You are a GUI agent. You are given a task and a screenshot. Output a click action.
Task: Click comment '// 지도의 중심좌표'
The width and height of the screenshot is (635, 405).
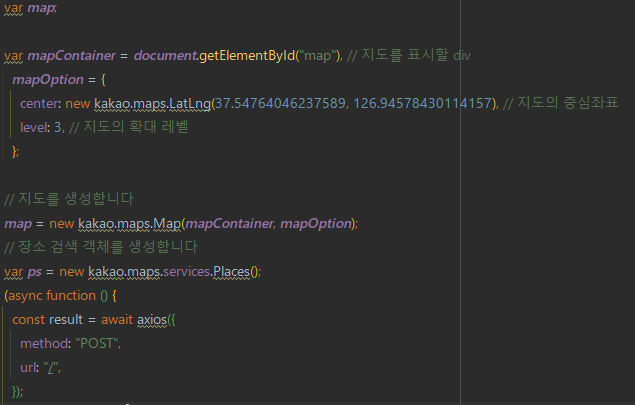point(561,103)
